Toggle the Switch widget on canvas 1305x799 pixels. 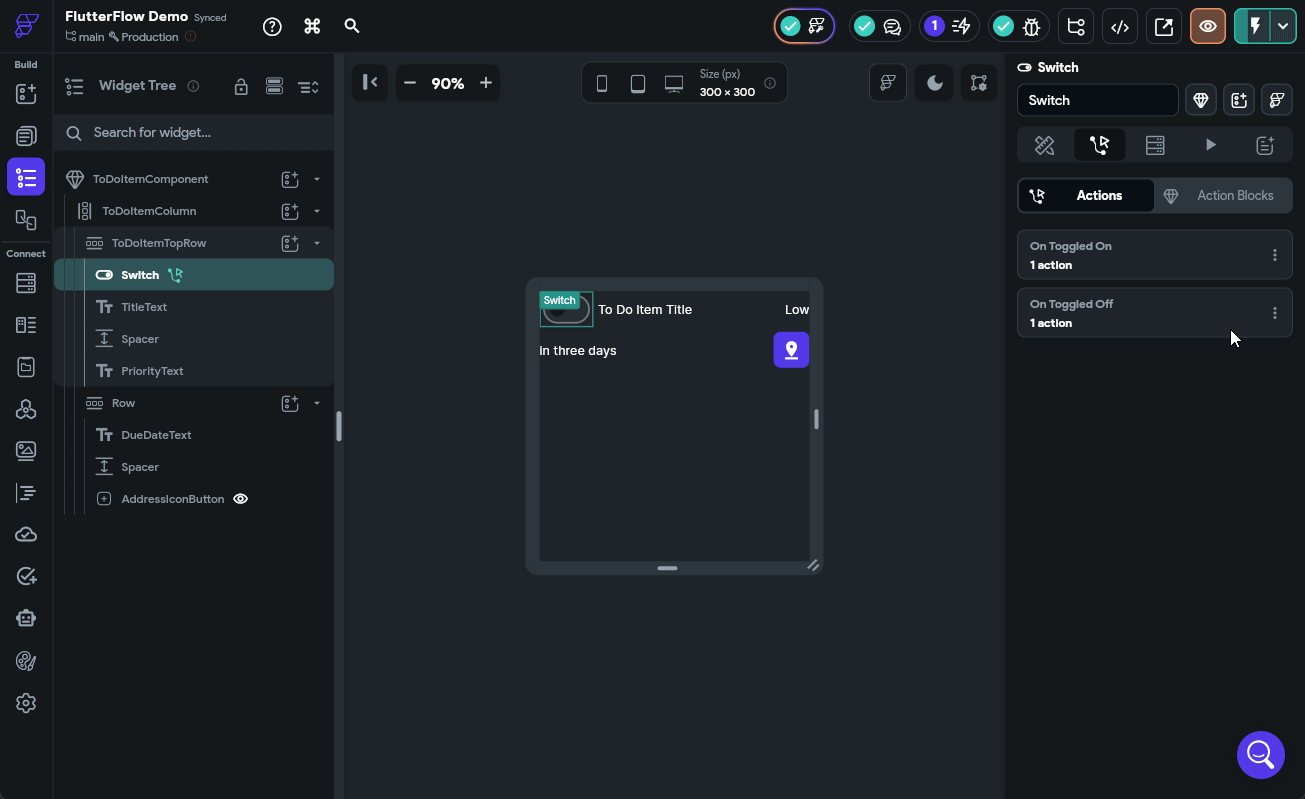[566, 310]
